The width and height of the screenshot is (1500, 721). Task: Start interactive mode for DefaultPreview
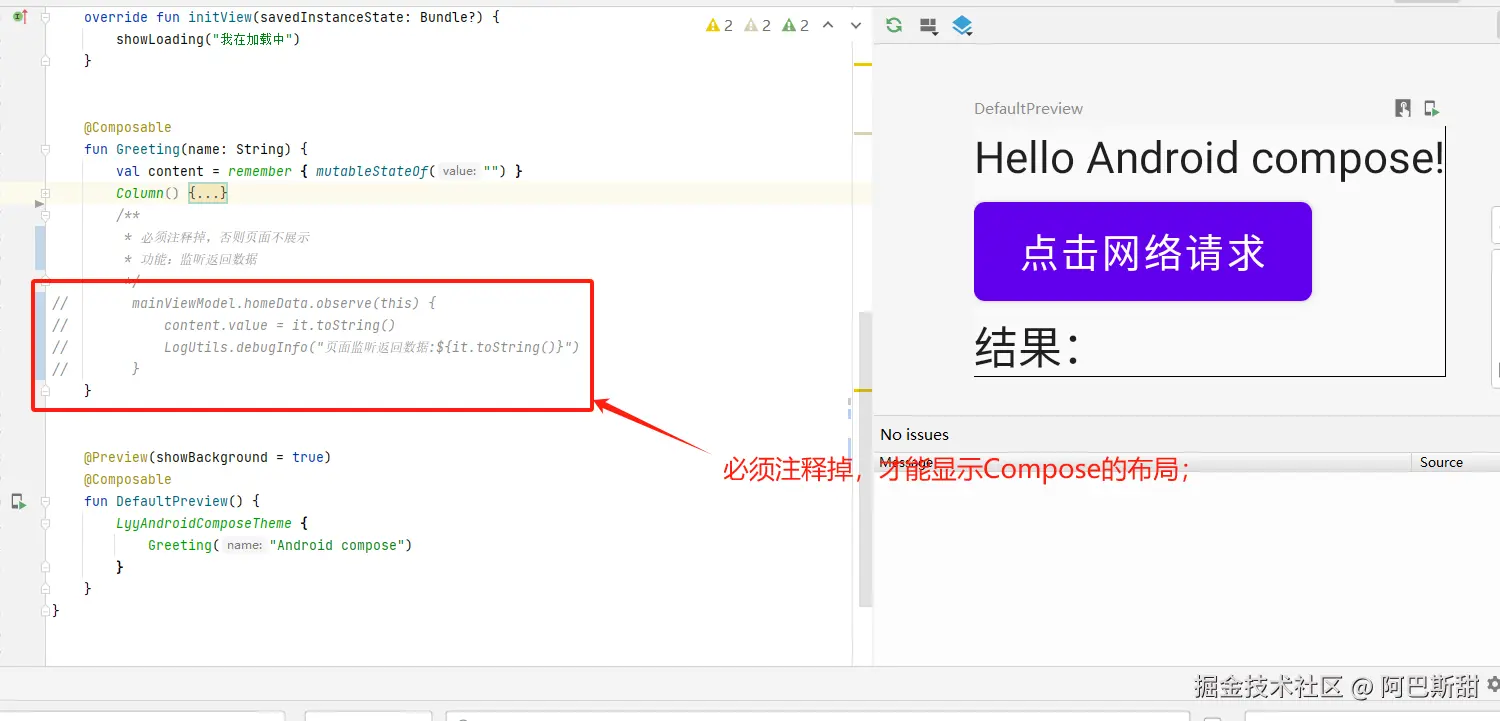1403,108
